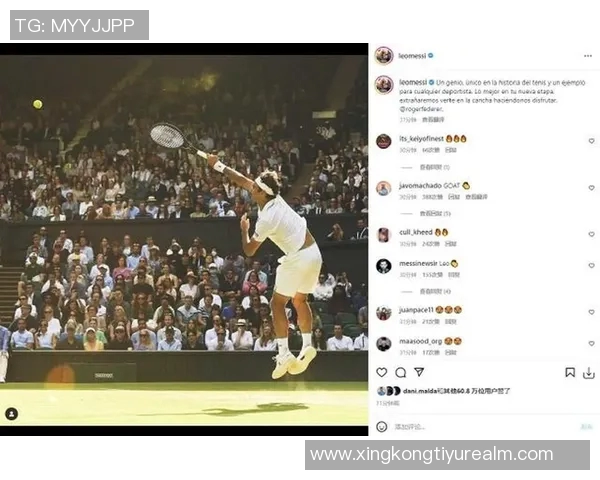Open the emoji picker in comment box

[x=382, y=426]
